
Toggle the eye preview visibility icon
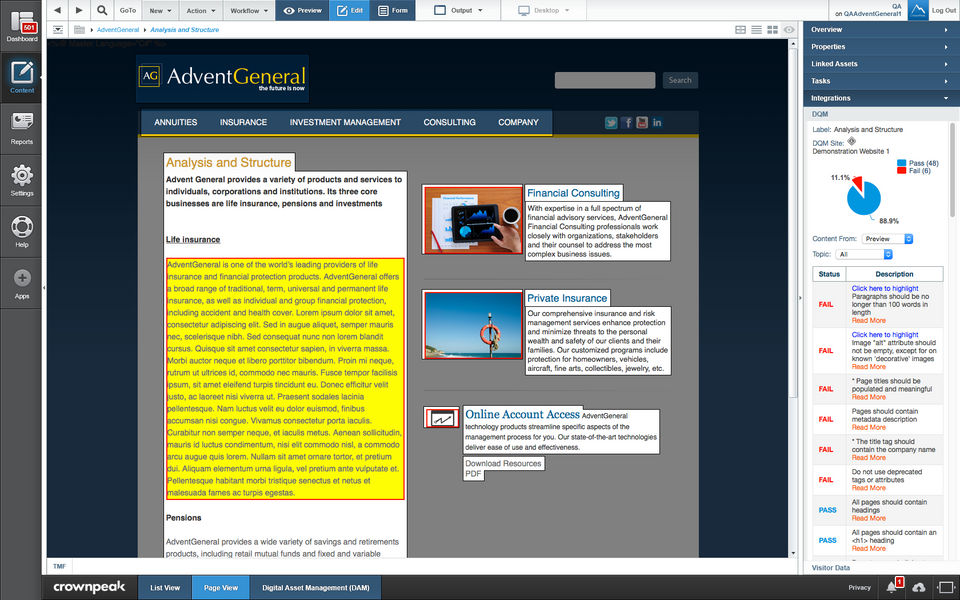pyautogui.click(x=789, y=29)
